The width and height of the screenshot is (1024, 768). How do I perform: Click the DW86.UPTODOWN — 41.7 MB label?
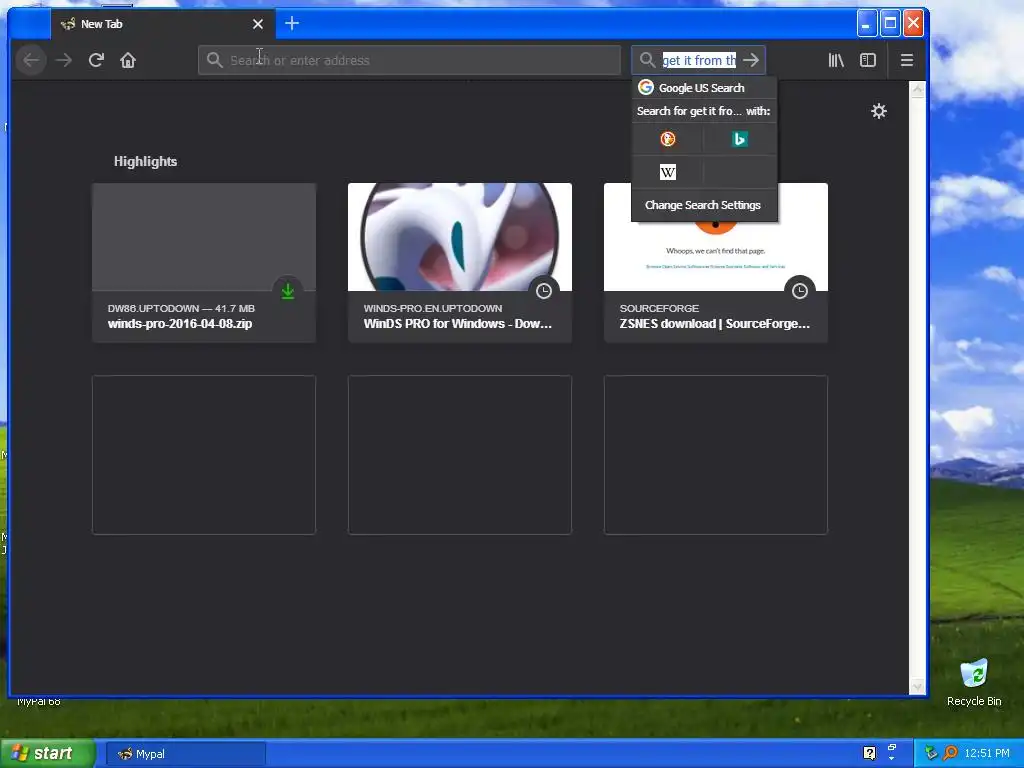181,308
